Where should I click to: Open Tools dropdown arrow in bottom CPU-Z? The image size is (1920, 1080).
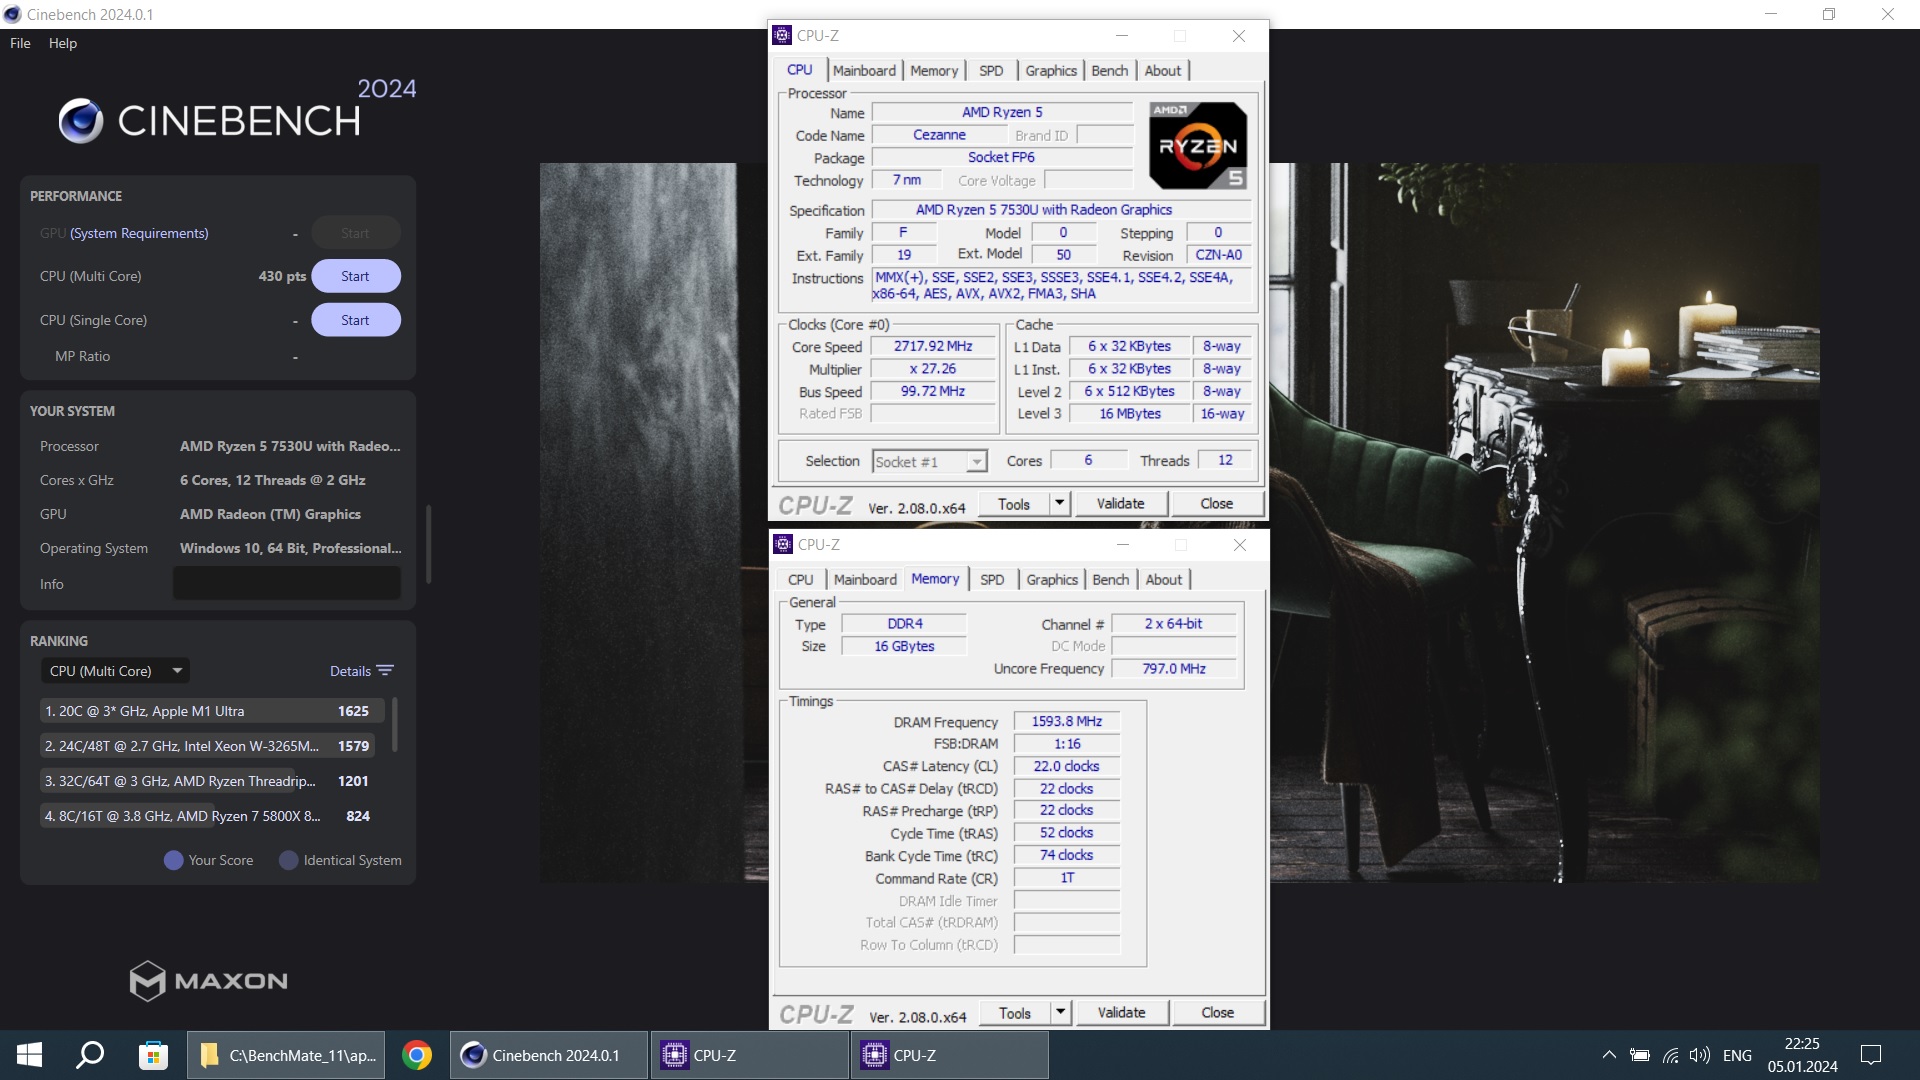click(x=1061, y=1013)
